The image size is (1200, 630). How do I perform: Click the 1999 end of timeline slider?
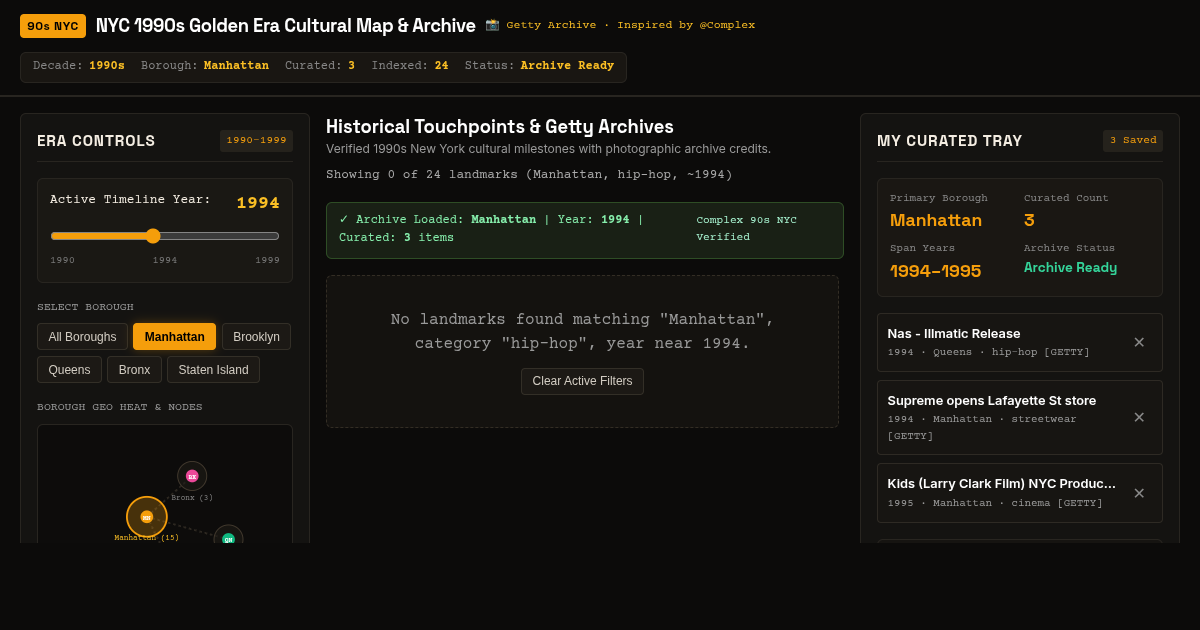267,260
